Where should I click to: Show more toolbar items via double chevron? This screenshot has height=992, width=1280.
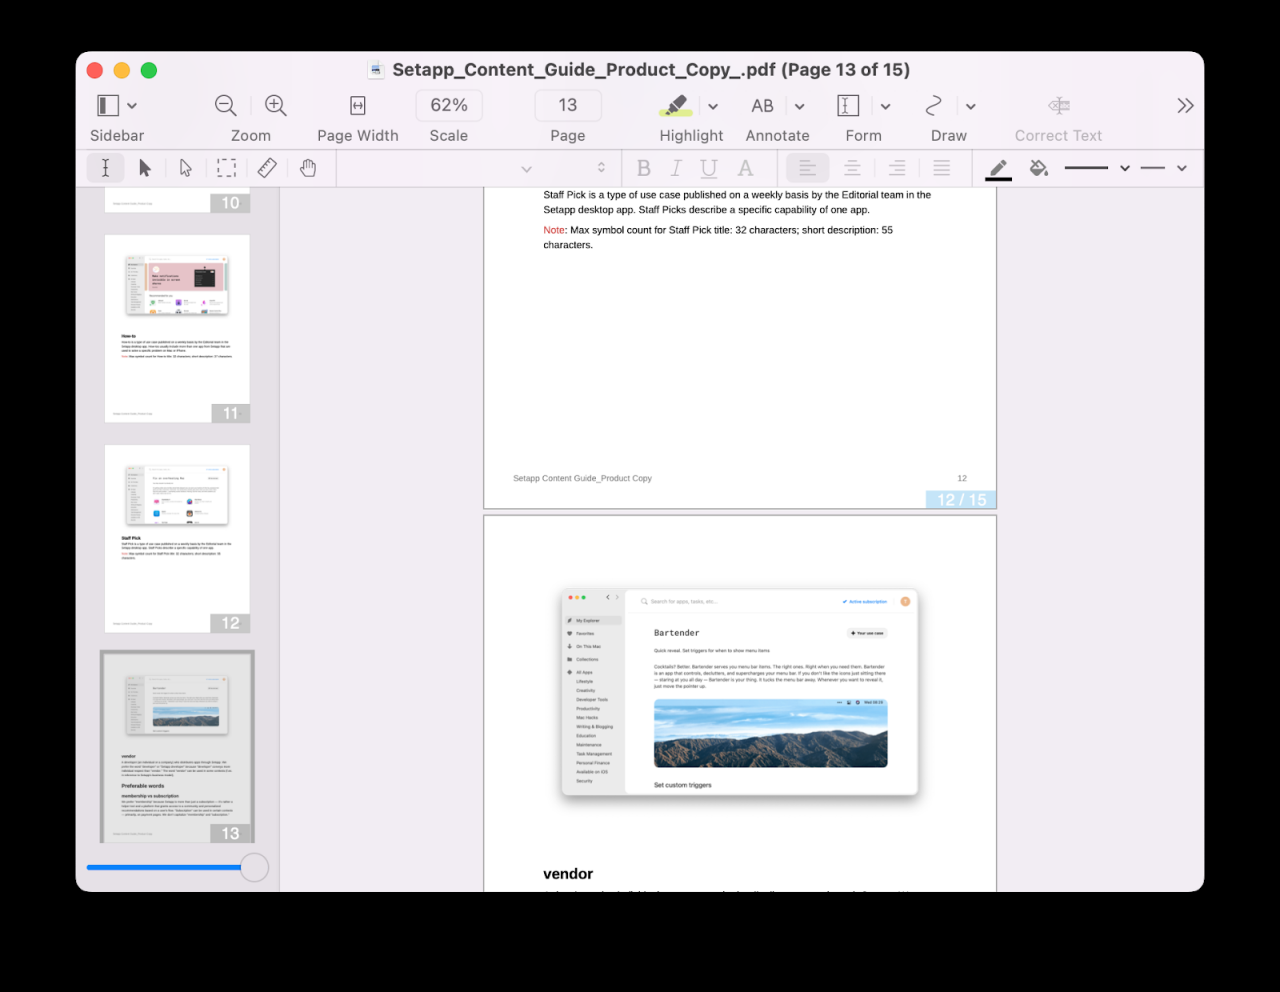1185,105
